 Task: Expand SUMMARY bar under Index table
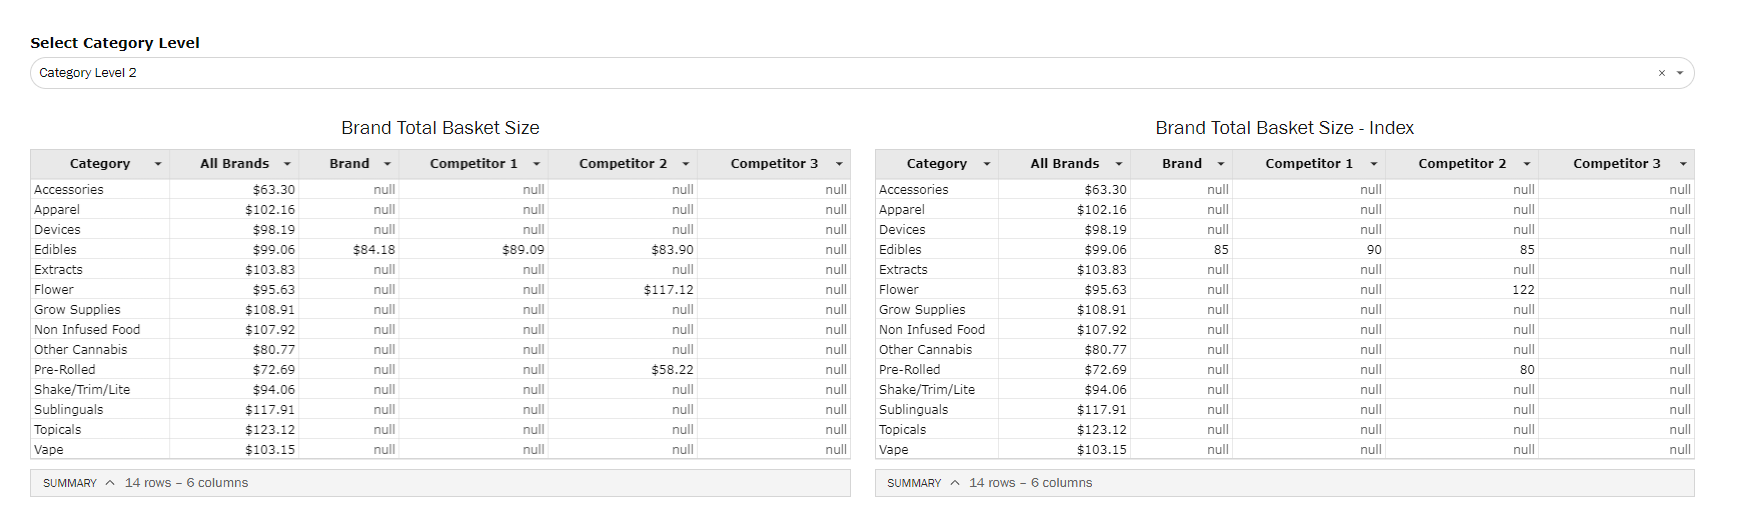[x=924, y=483]
